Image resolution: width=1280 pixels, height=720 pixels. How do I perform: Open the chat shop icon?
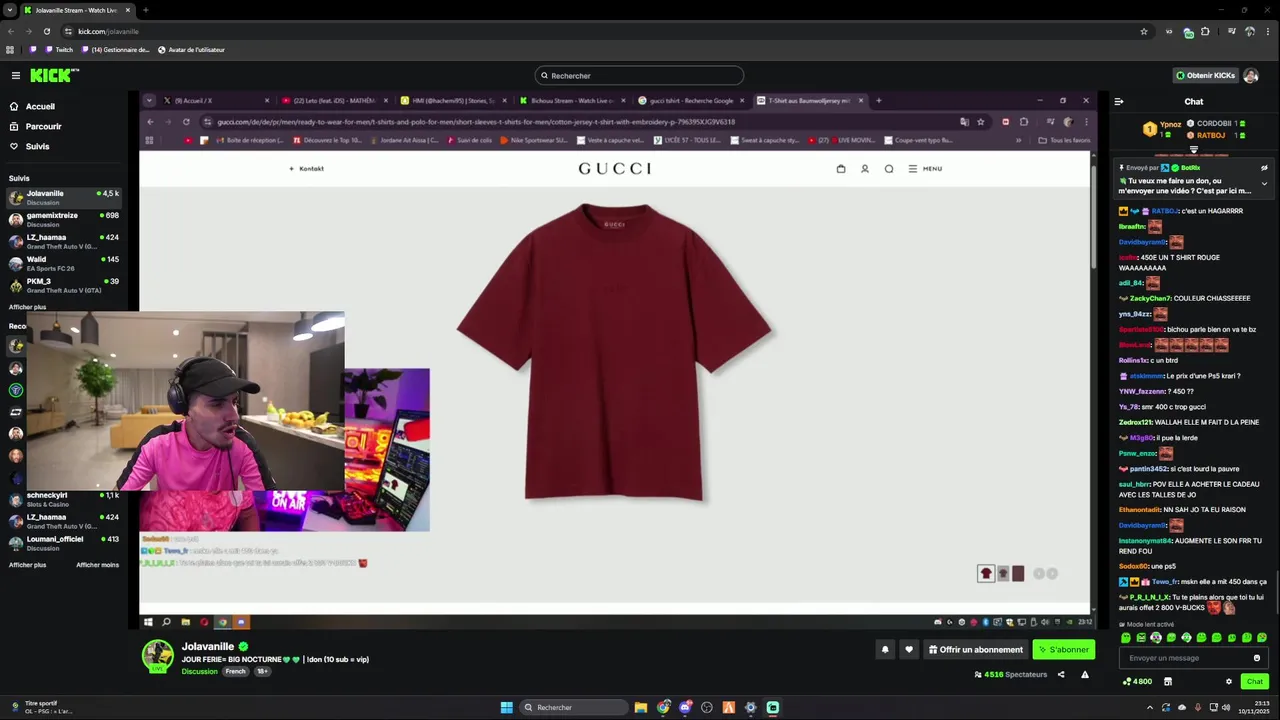point(1167,682)
